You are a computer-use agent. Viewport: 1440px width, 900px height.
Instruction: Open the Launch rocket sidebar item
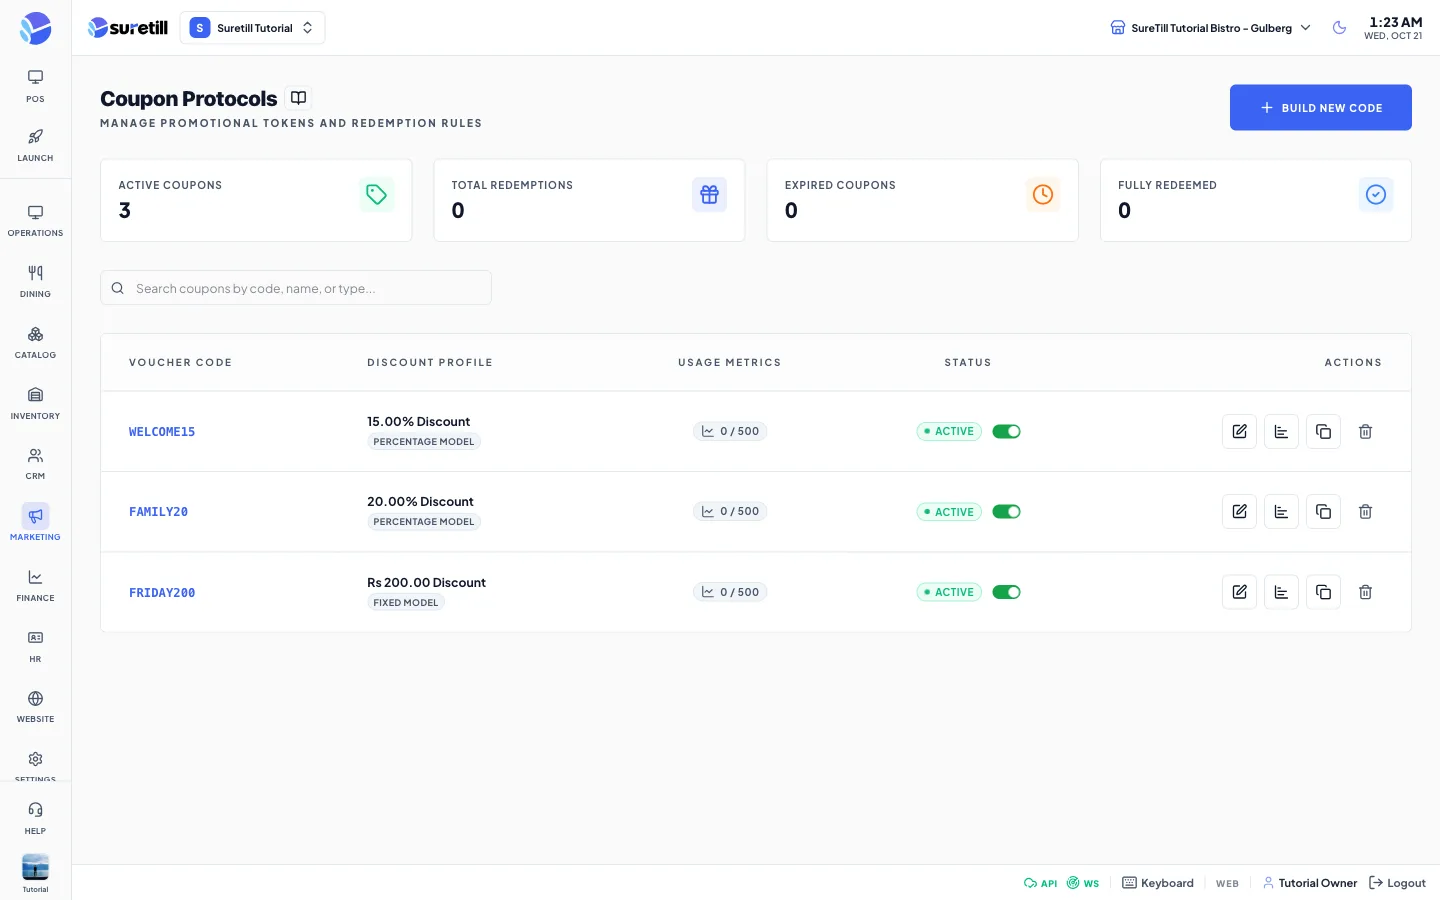35,146
